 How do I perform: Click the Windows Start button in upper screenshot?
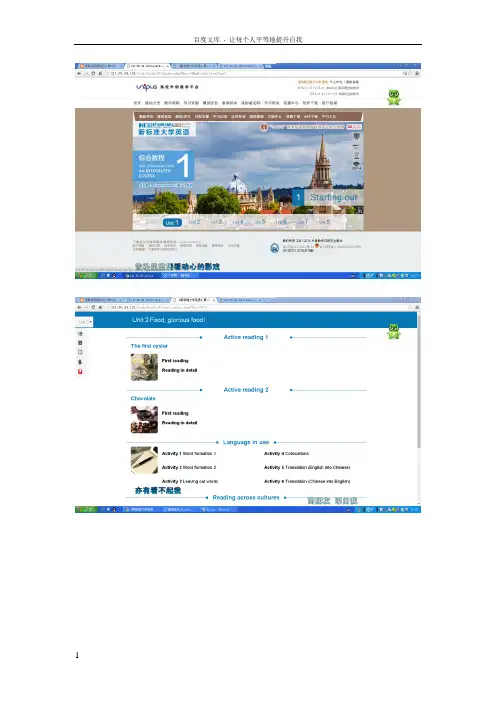point(86,275)
